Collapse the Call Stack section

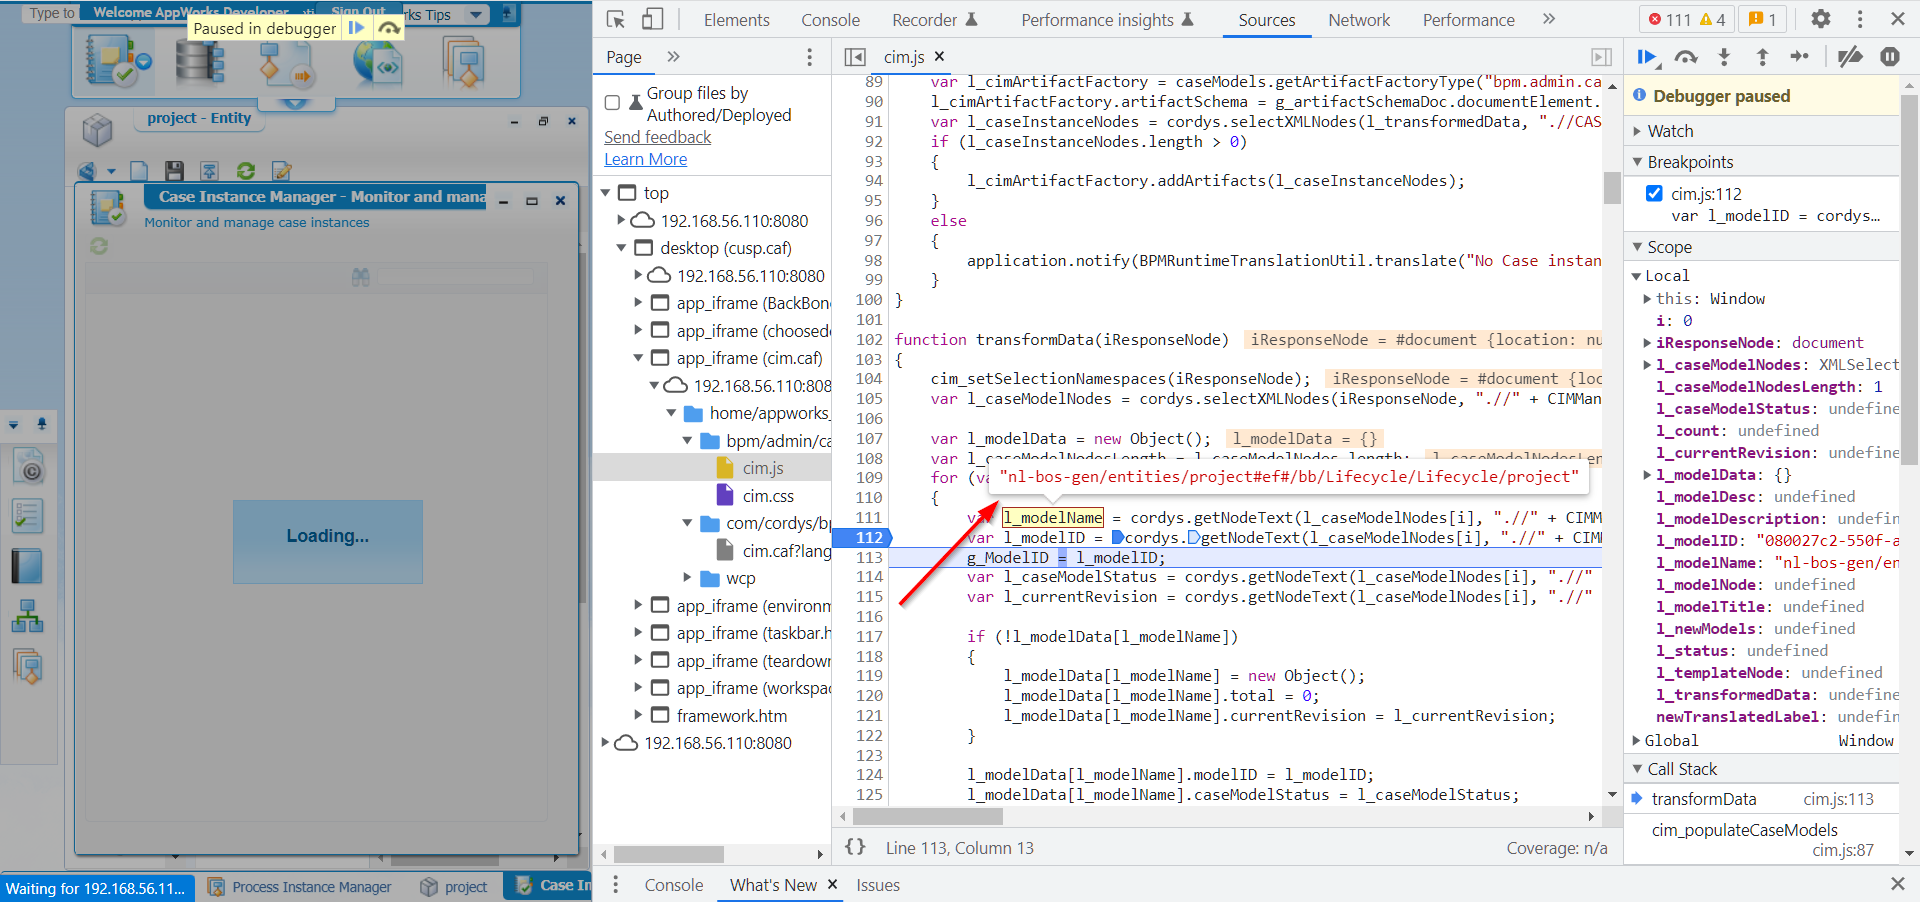pos(1682,769)
